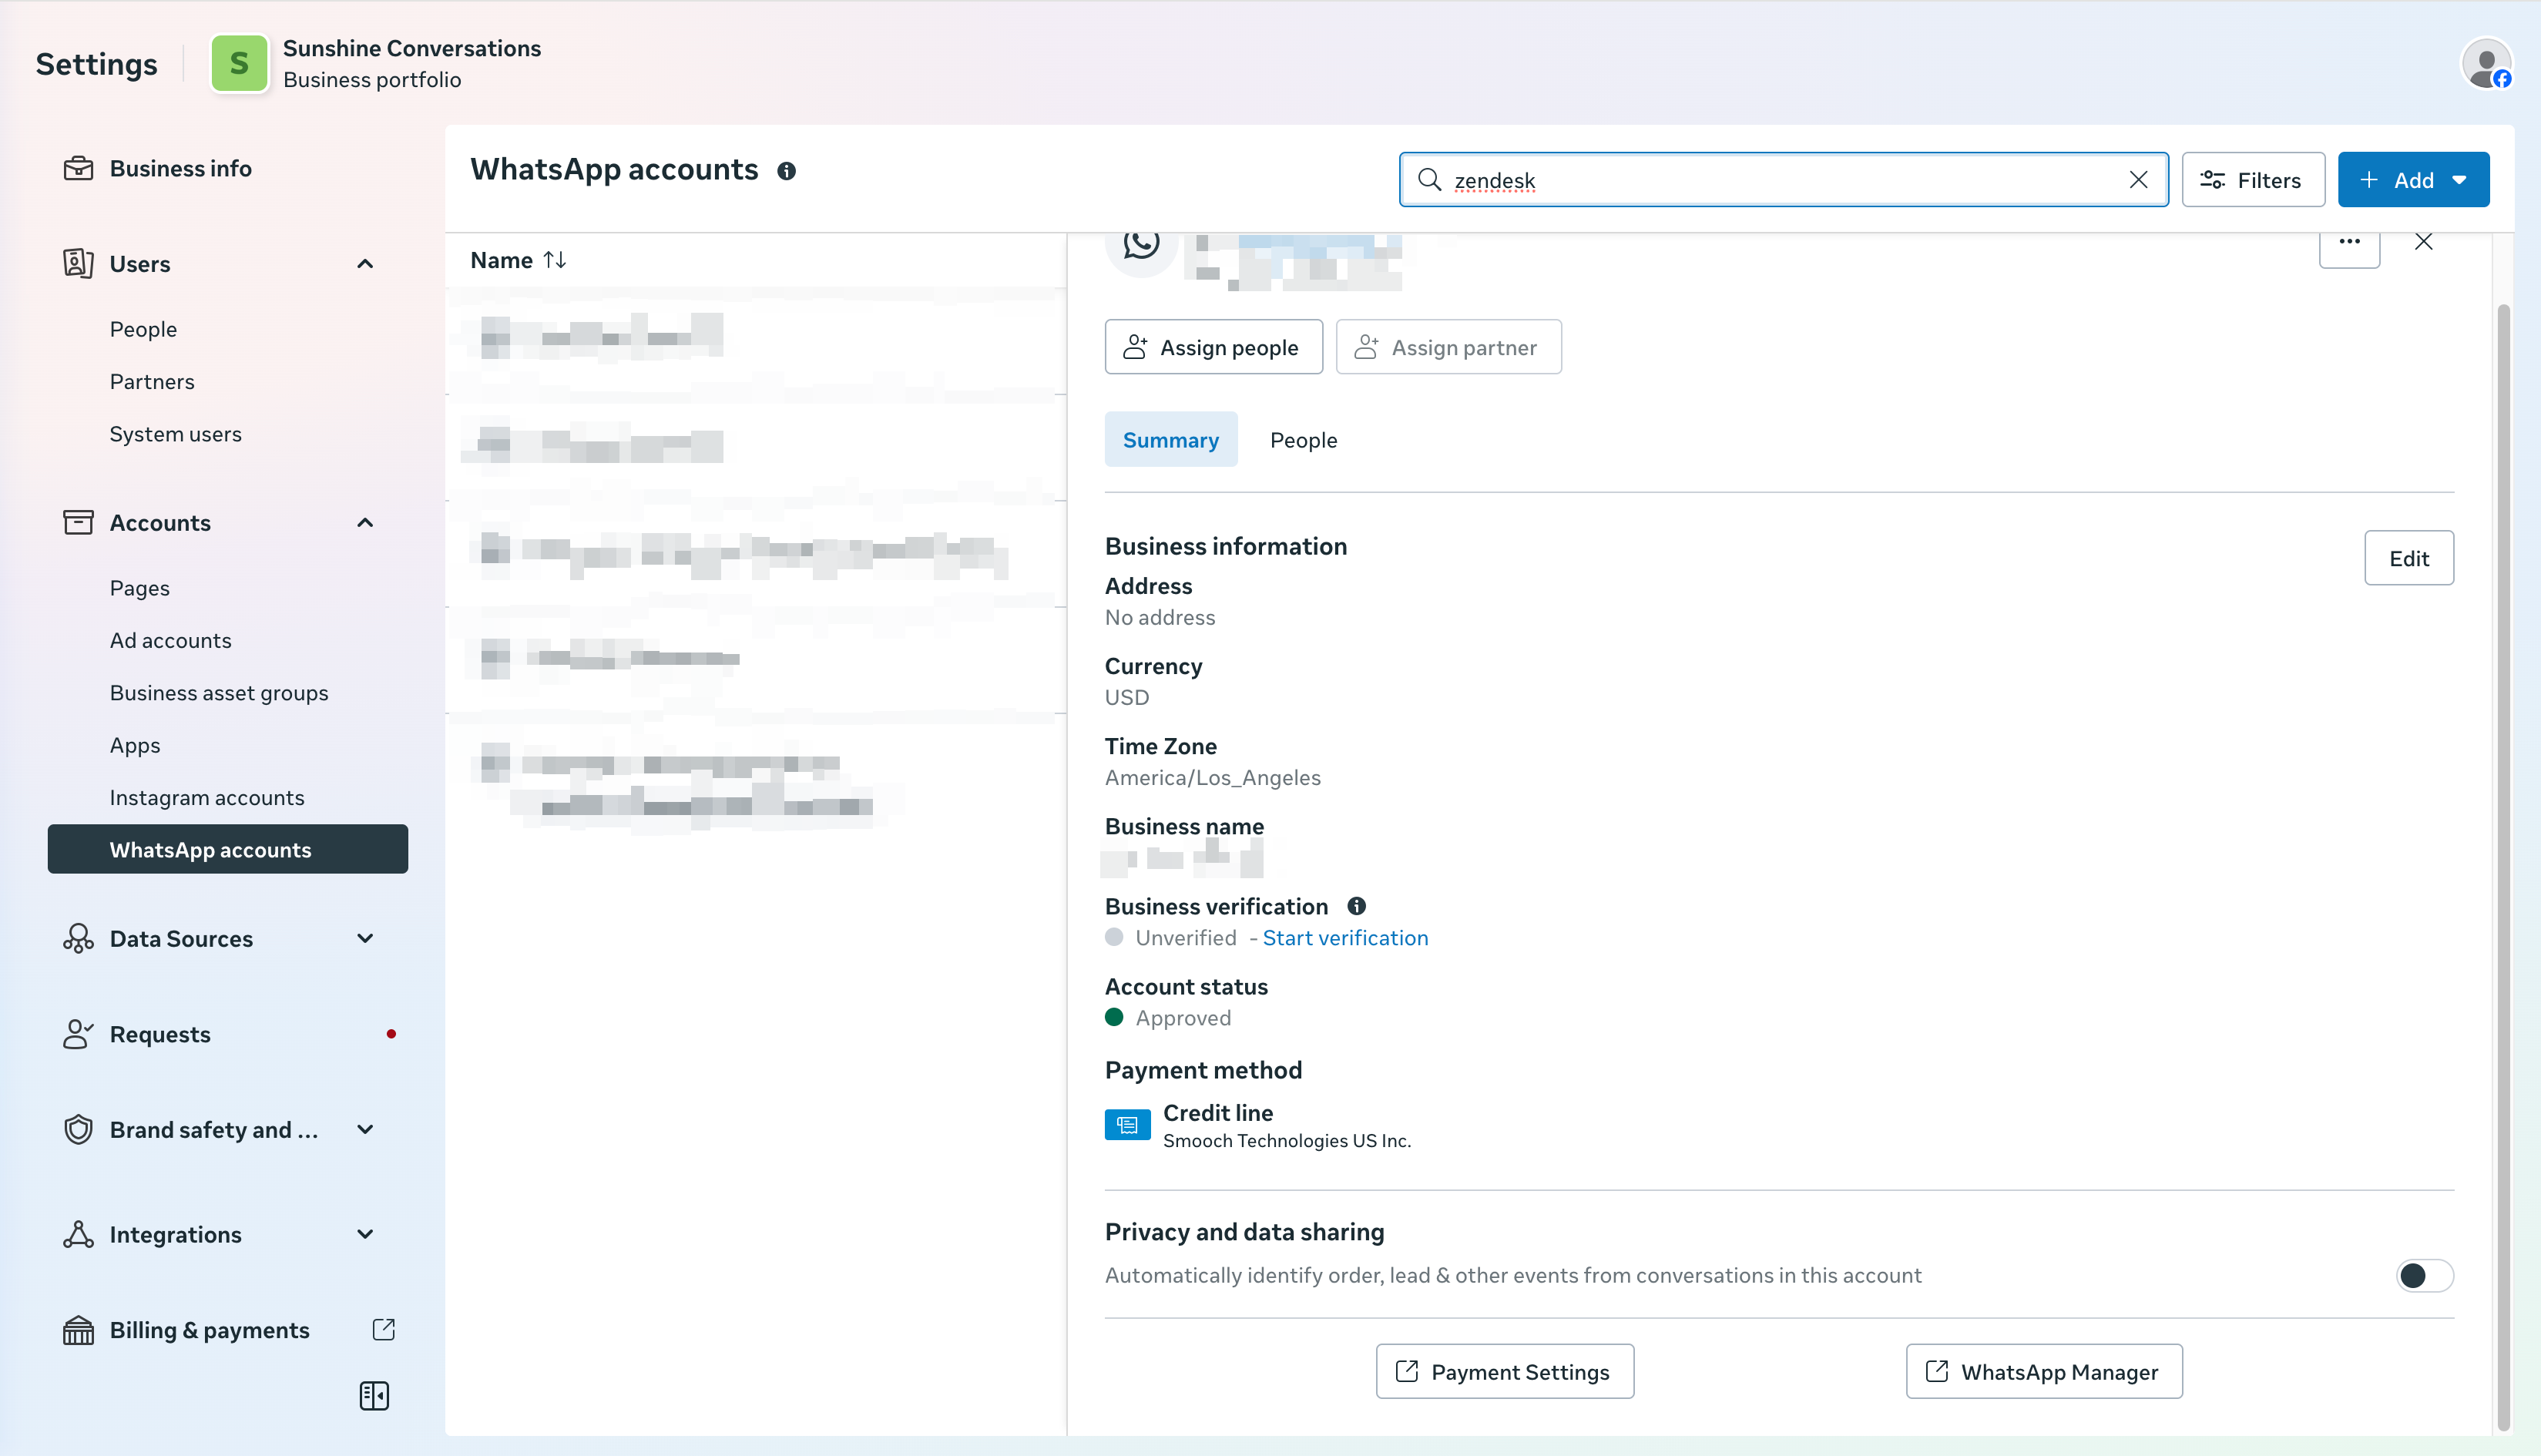
Task: Open Billing & payments via its icon
Action: (x=79, y=1330)
